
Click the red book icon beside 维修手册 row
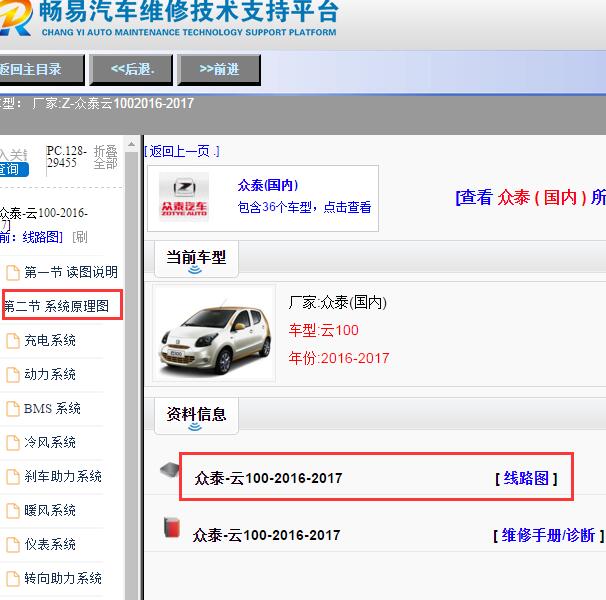point(172,527)
